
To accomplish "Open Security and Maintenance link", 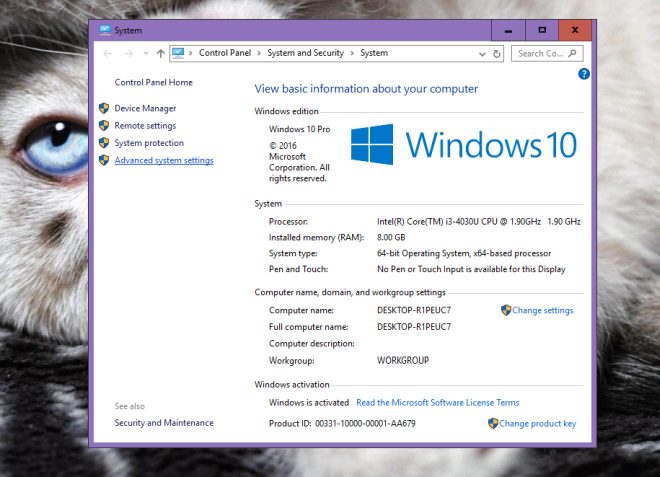I will [164, 423].
